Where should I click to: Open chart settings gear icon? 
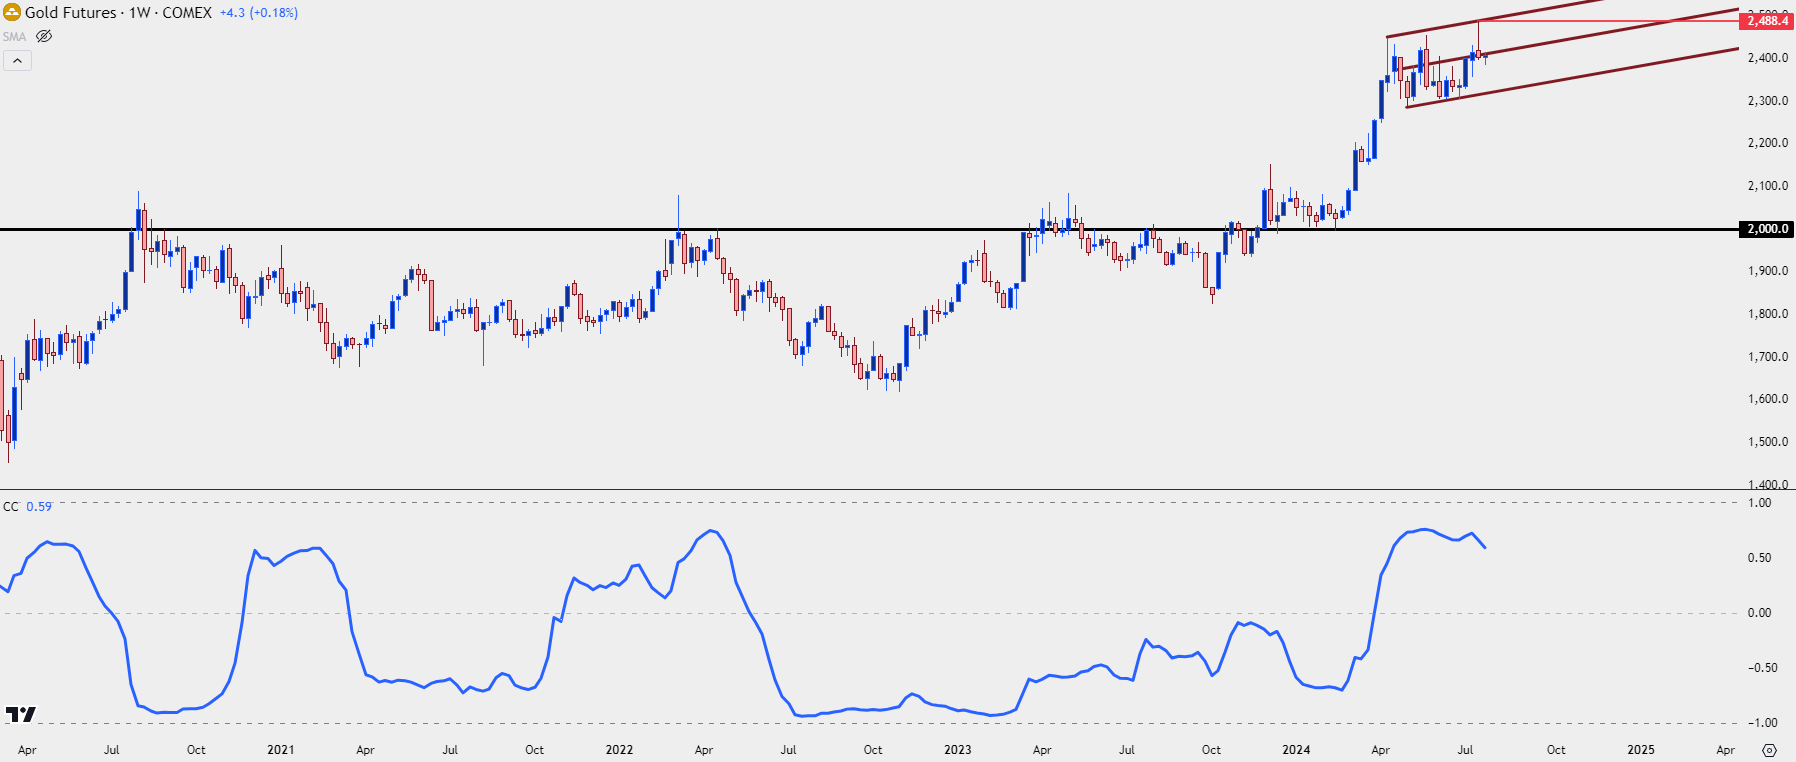(x=1769, y=750)
